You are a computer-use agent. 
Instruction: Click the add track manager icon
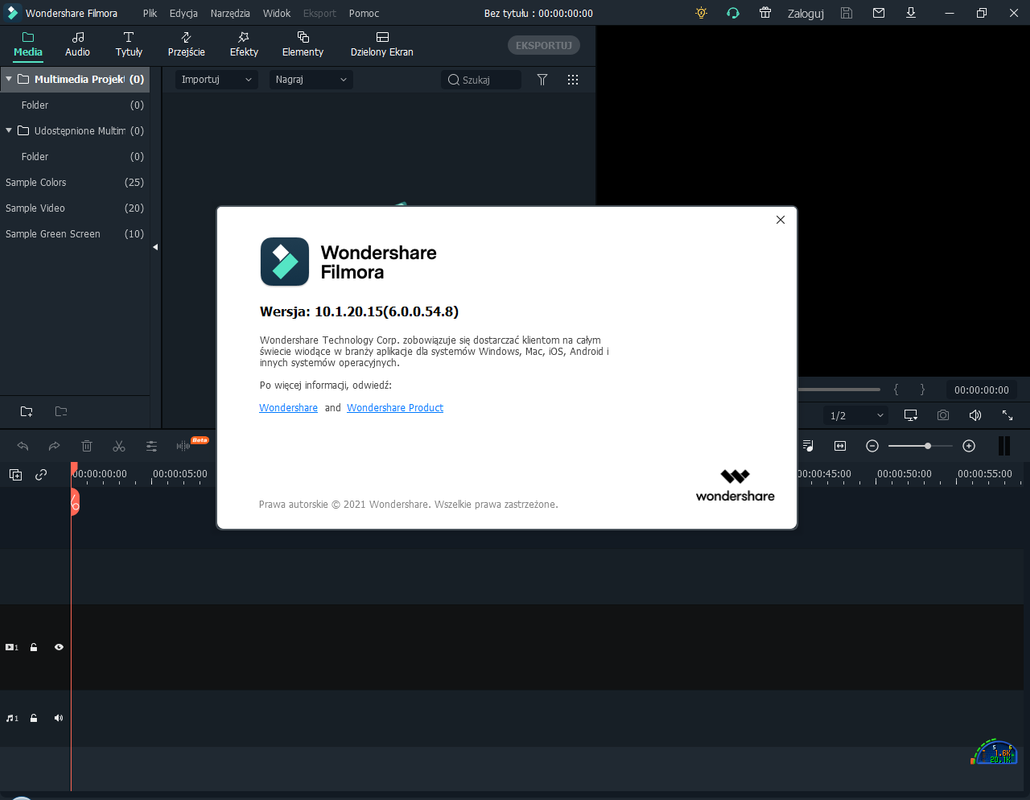(x=15, y=474)
